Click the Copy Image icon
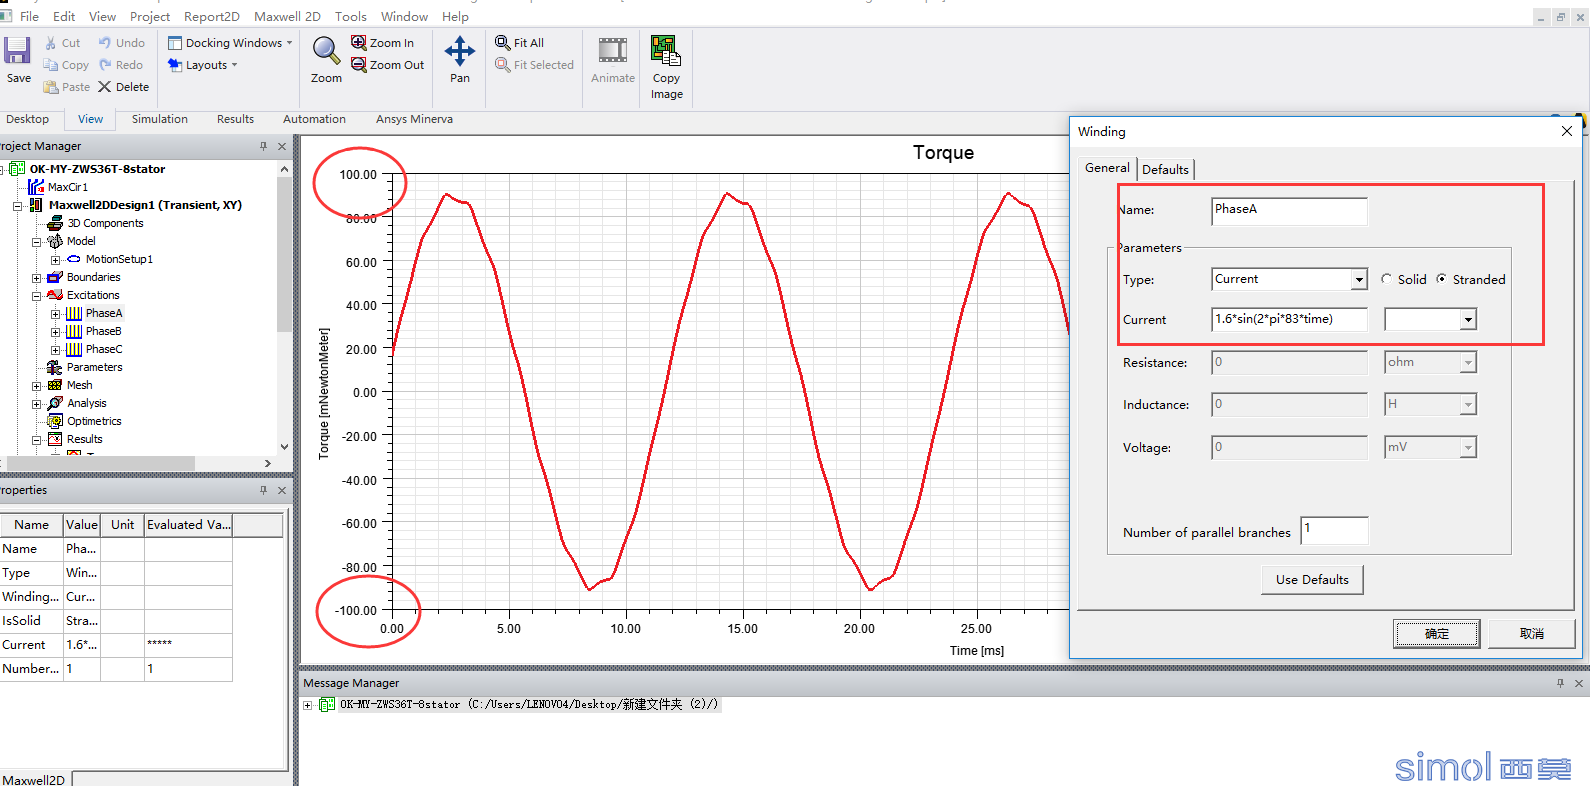Viewport: 1590px width, 786px height. click(x=666, y=50)
